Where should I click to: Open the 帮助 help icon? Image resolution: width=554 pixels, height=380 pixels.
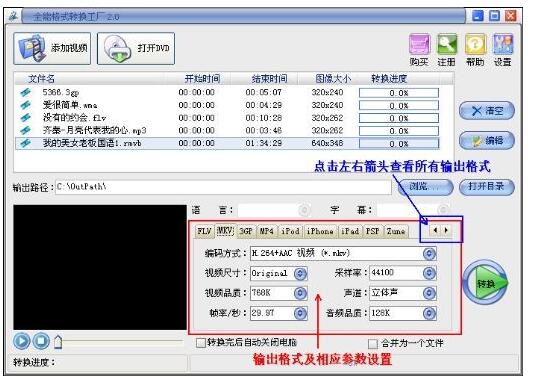pos(475,50)
